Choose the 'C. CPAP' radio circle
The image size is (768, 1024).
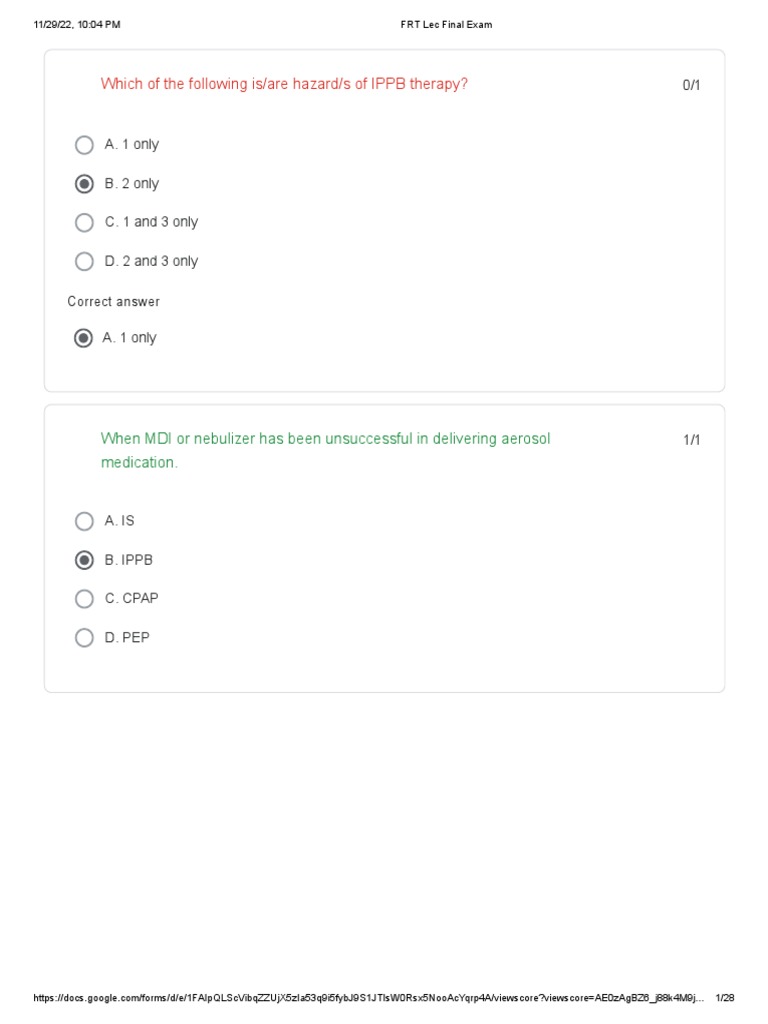click(x=84, y=599)
